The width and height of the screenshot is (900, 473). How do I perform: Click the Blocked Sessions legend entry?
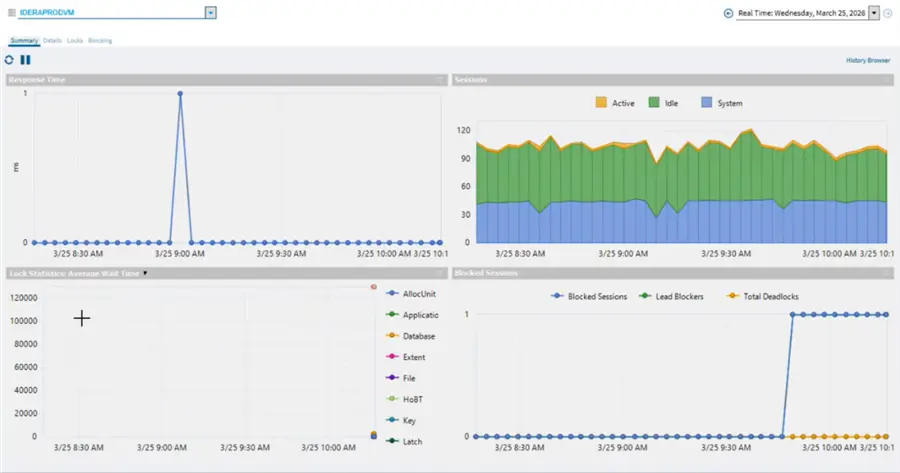pyautogui.click(x=589, y=296)
